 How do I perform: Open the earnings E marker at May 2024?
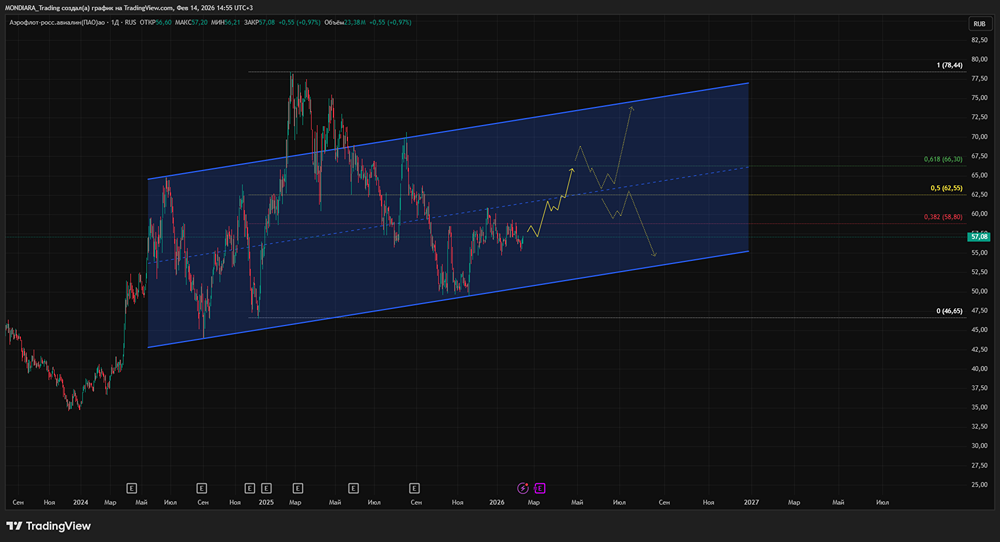[x=131, y=488]
